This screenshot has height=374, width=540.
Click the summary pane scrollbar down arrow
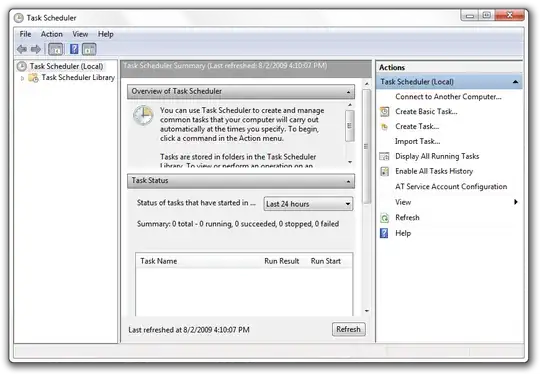(367, 311)
